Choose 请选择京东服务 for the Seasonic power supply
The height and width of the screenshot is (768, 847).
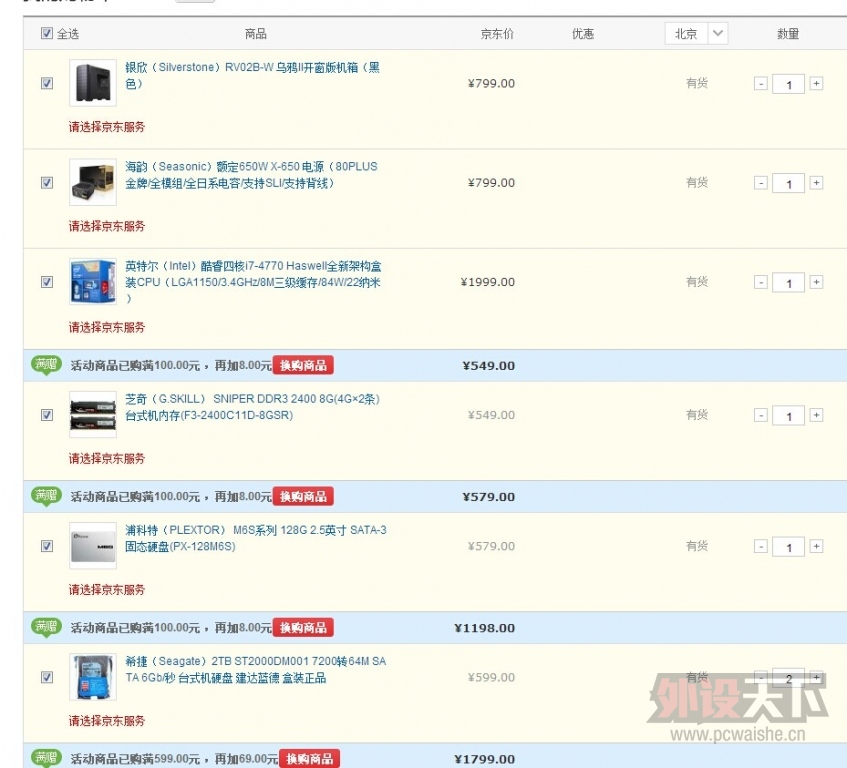pos(107,226)
